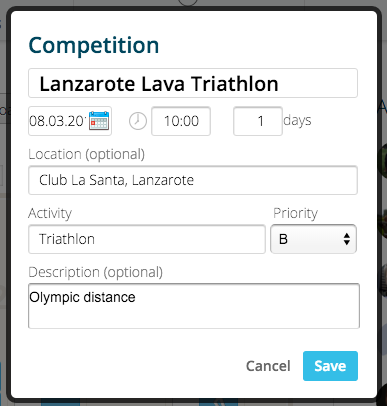Image resolution: width=387 pixels, height=406 pixels.
Task: Save the competition
Action: (330, 366)
